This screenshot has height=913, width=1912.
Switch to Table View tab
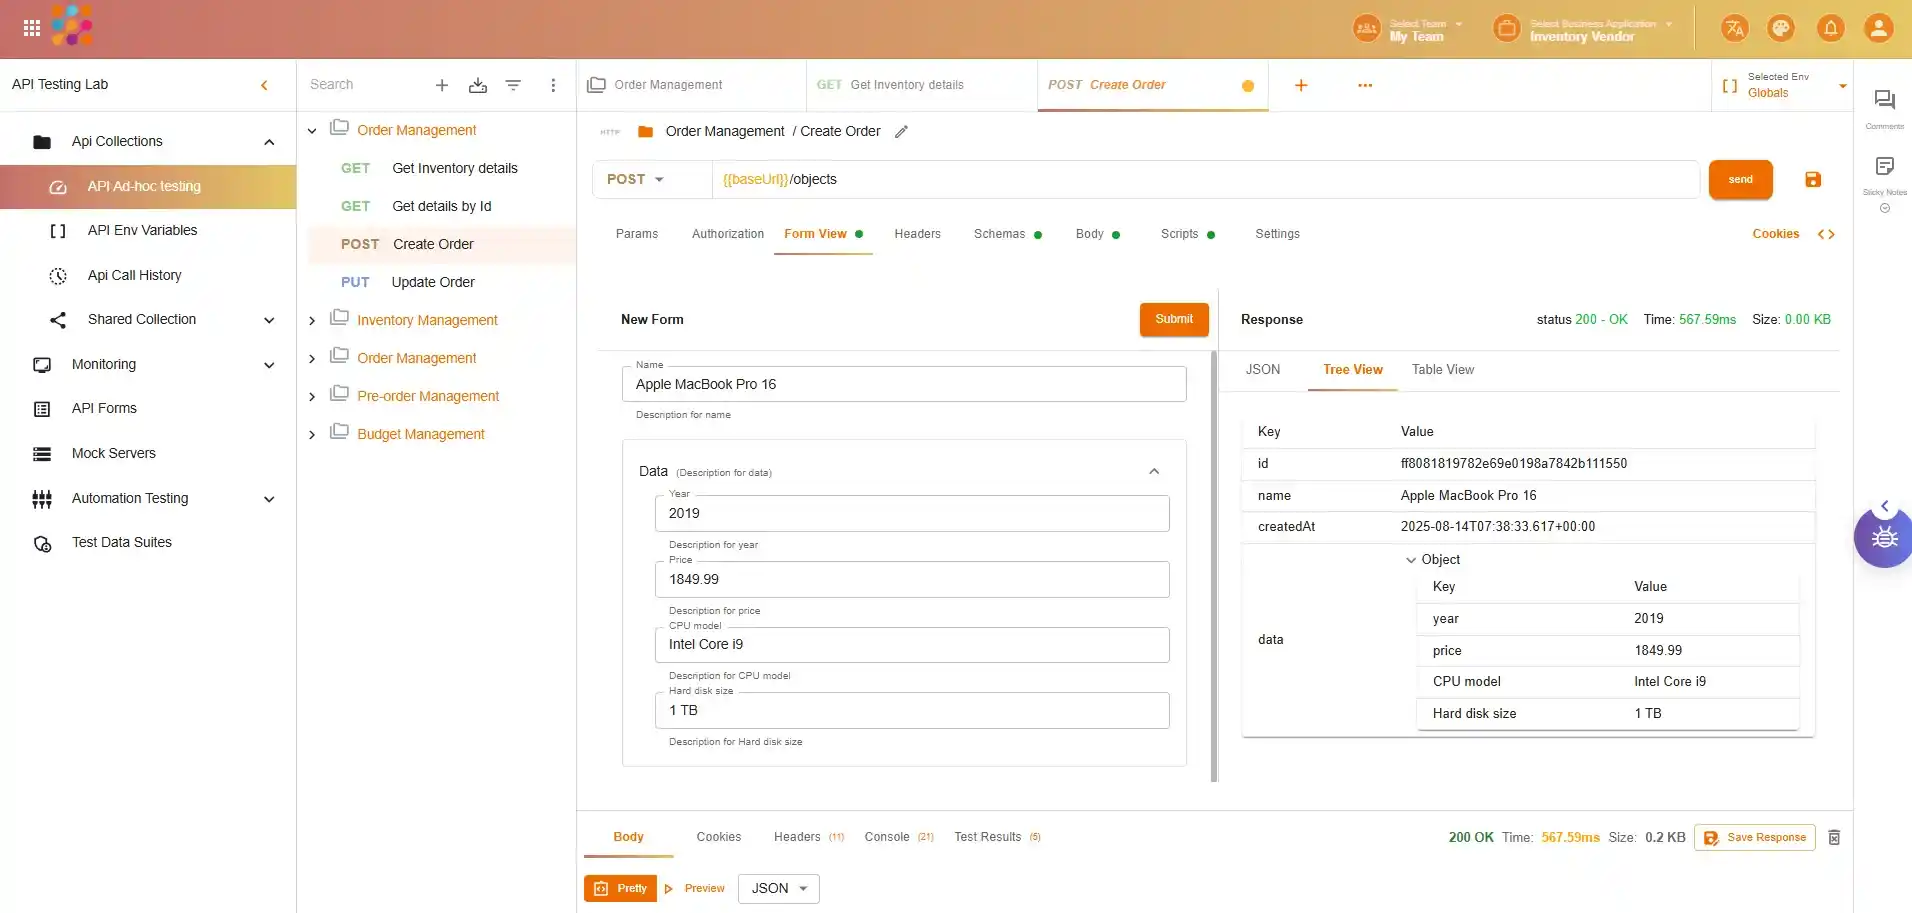pos(1442,370)
